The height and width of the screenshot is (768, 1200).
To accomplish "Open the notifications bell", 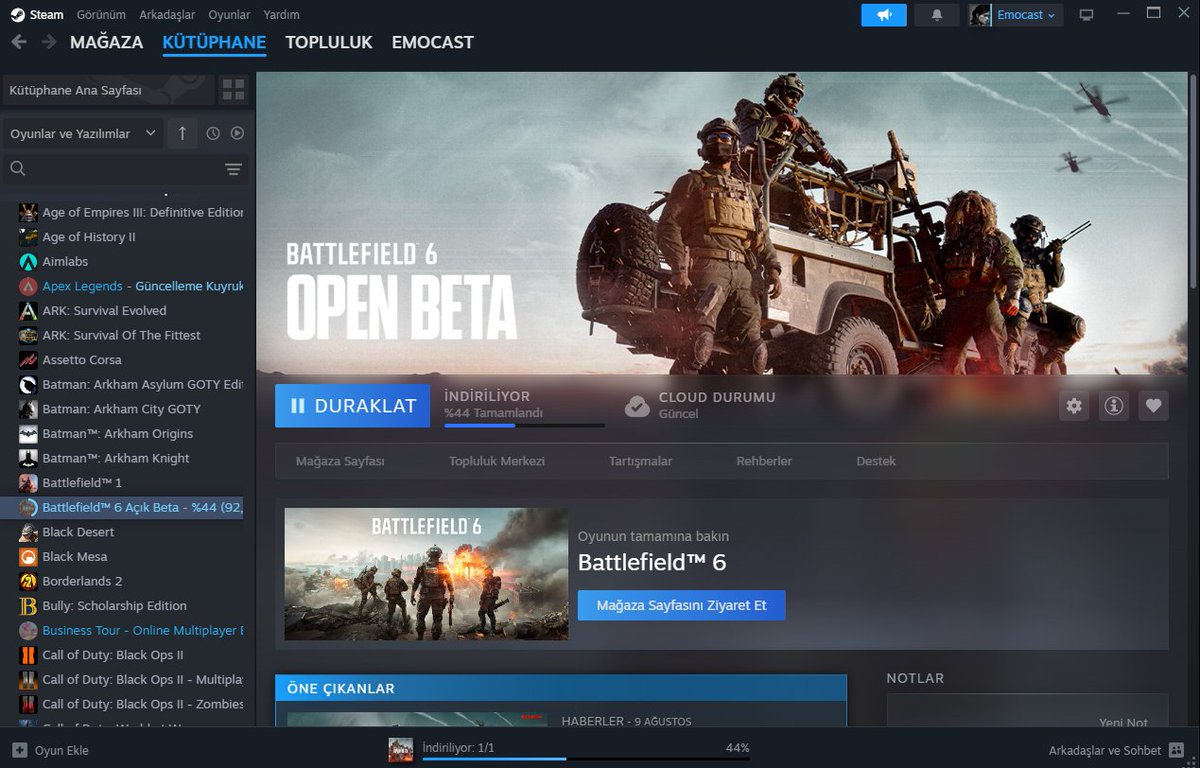I will 937,15.
